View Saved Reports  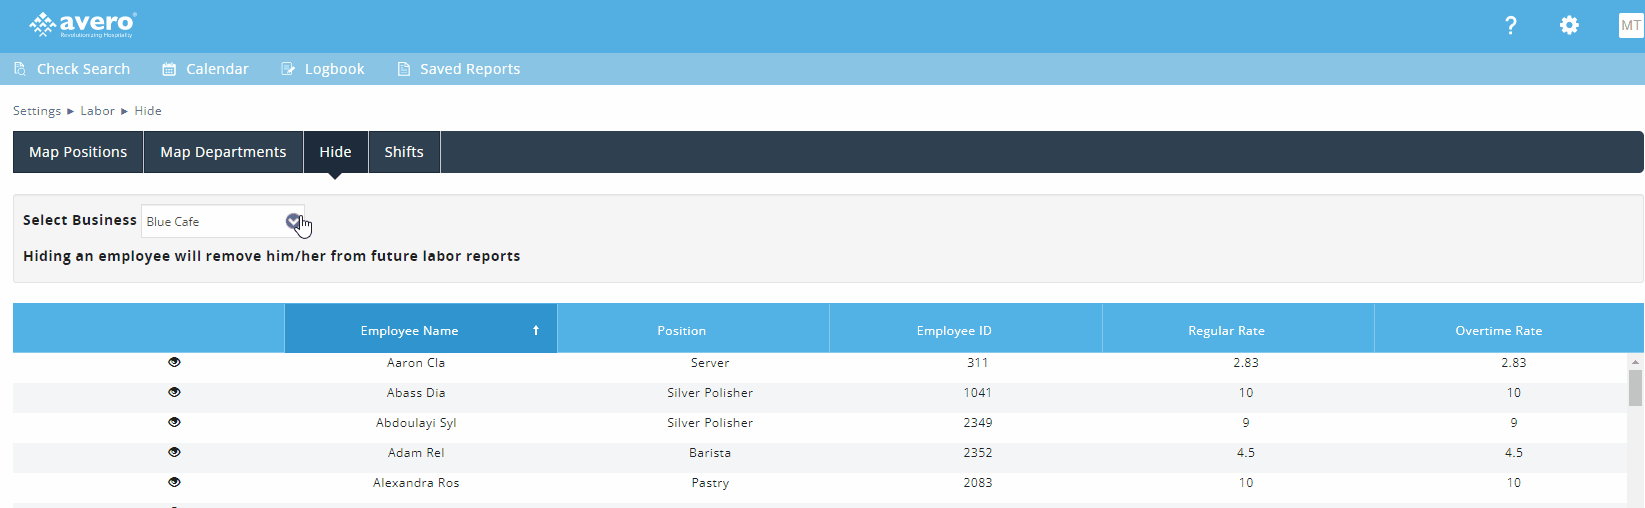(x=458, y=69)
